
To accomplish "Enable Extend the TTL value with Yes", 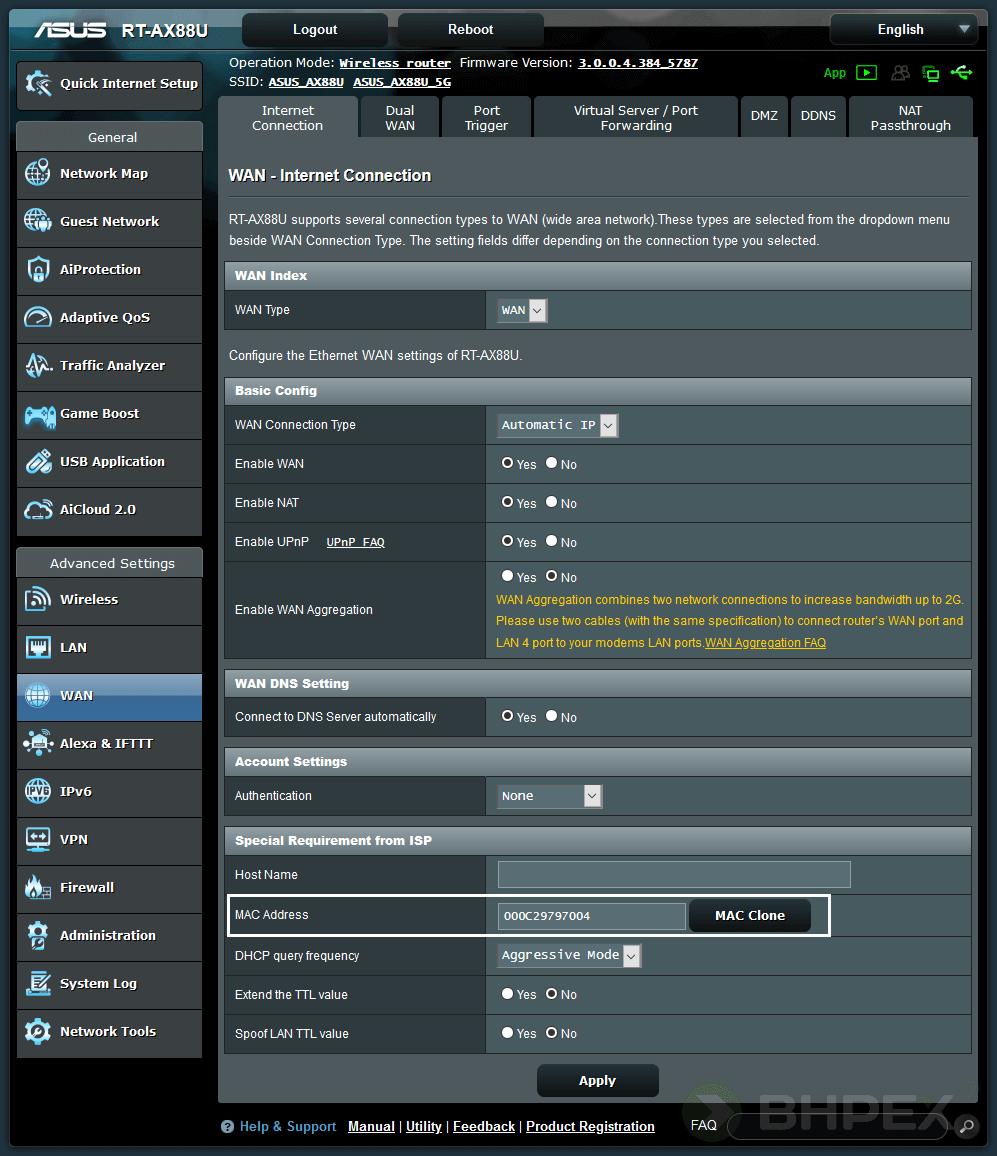I will tap(507, 994).
